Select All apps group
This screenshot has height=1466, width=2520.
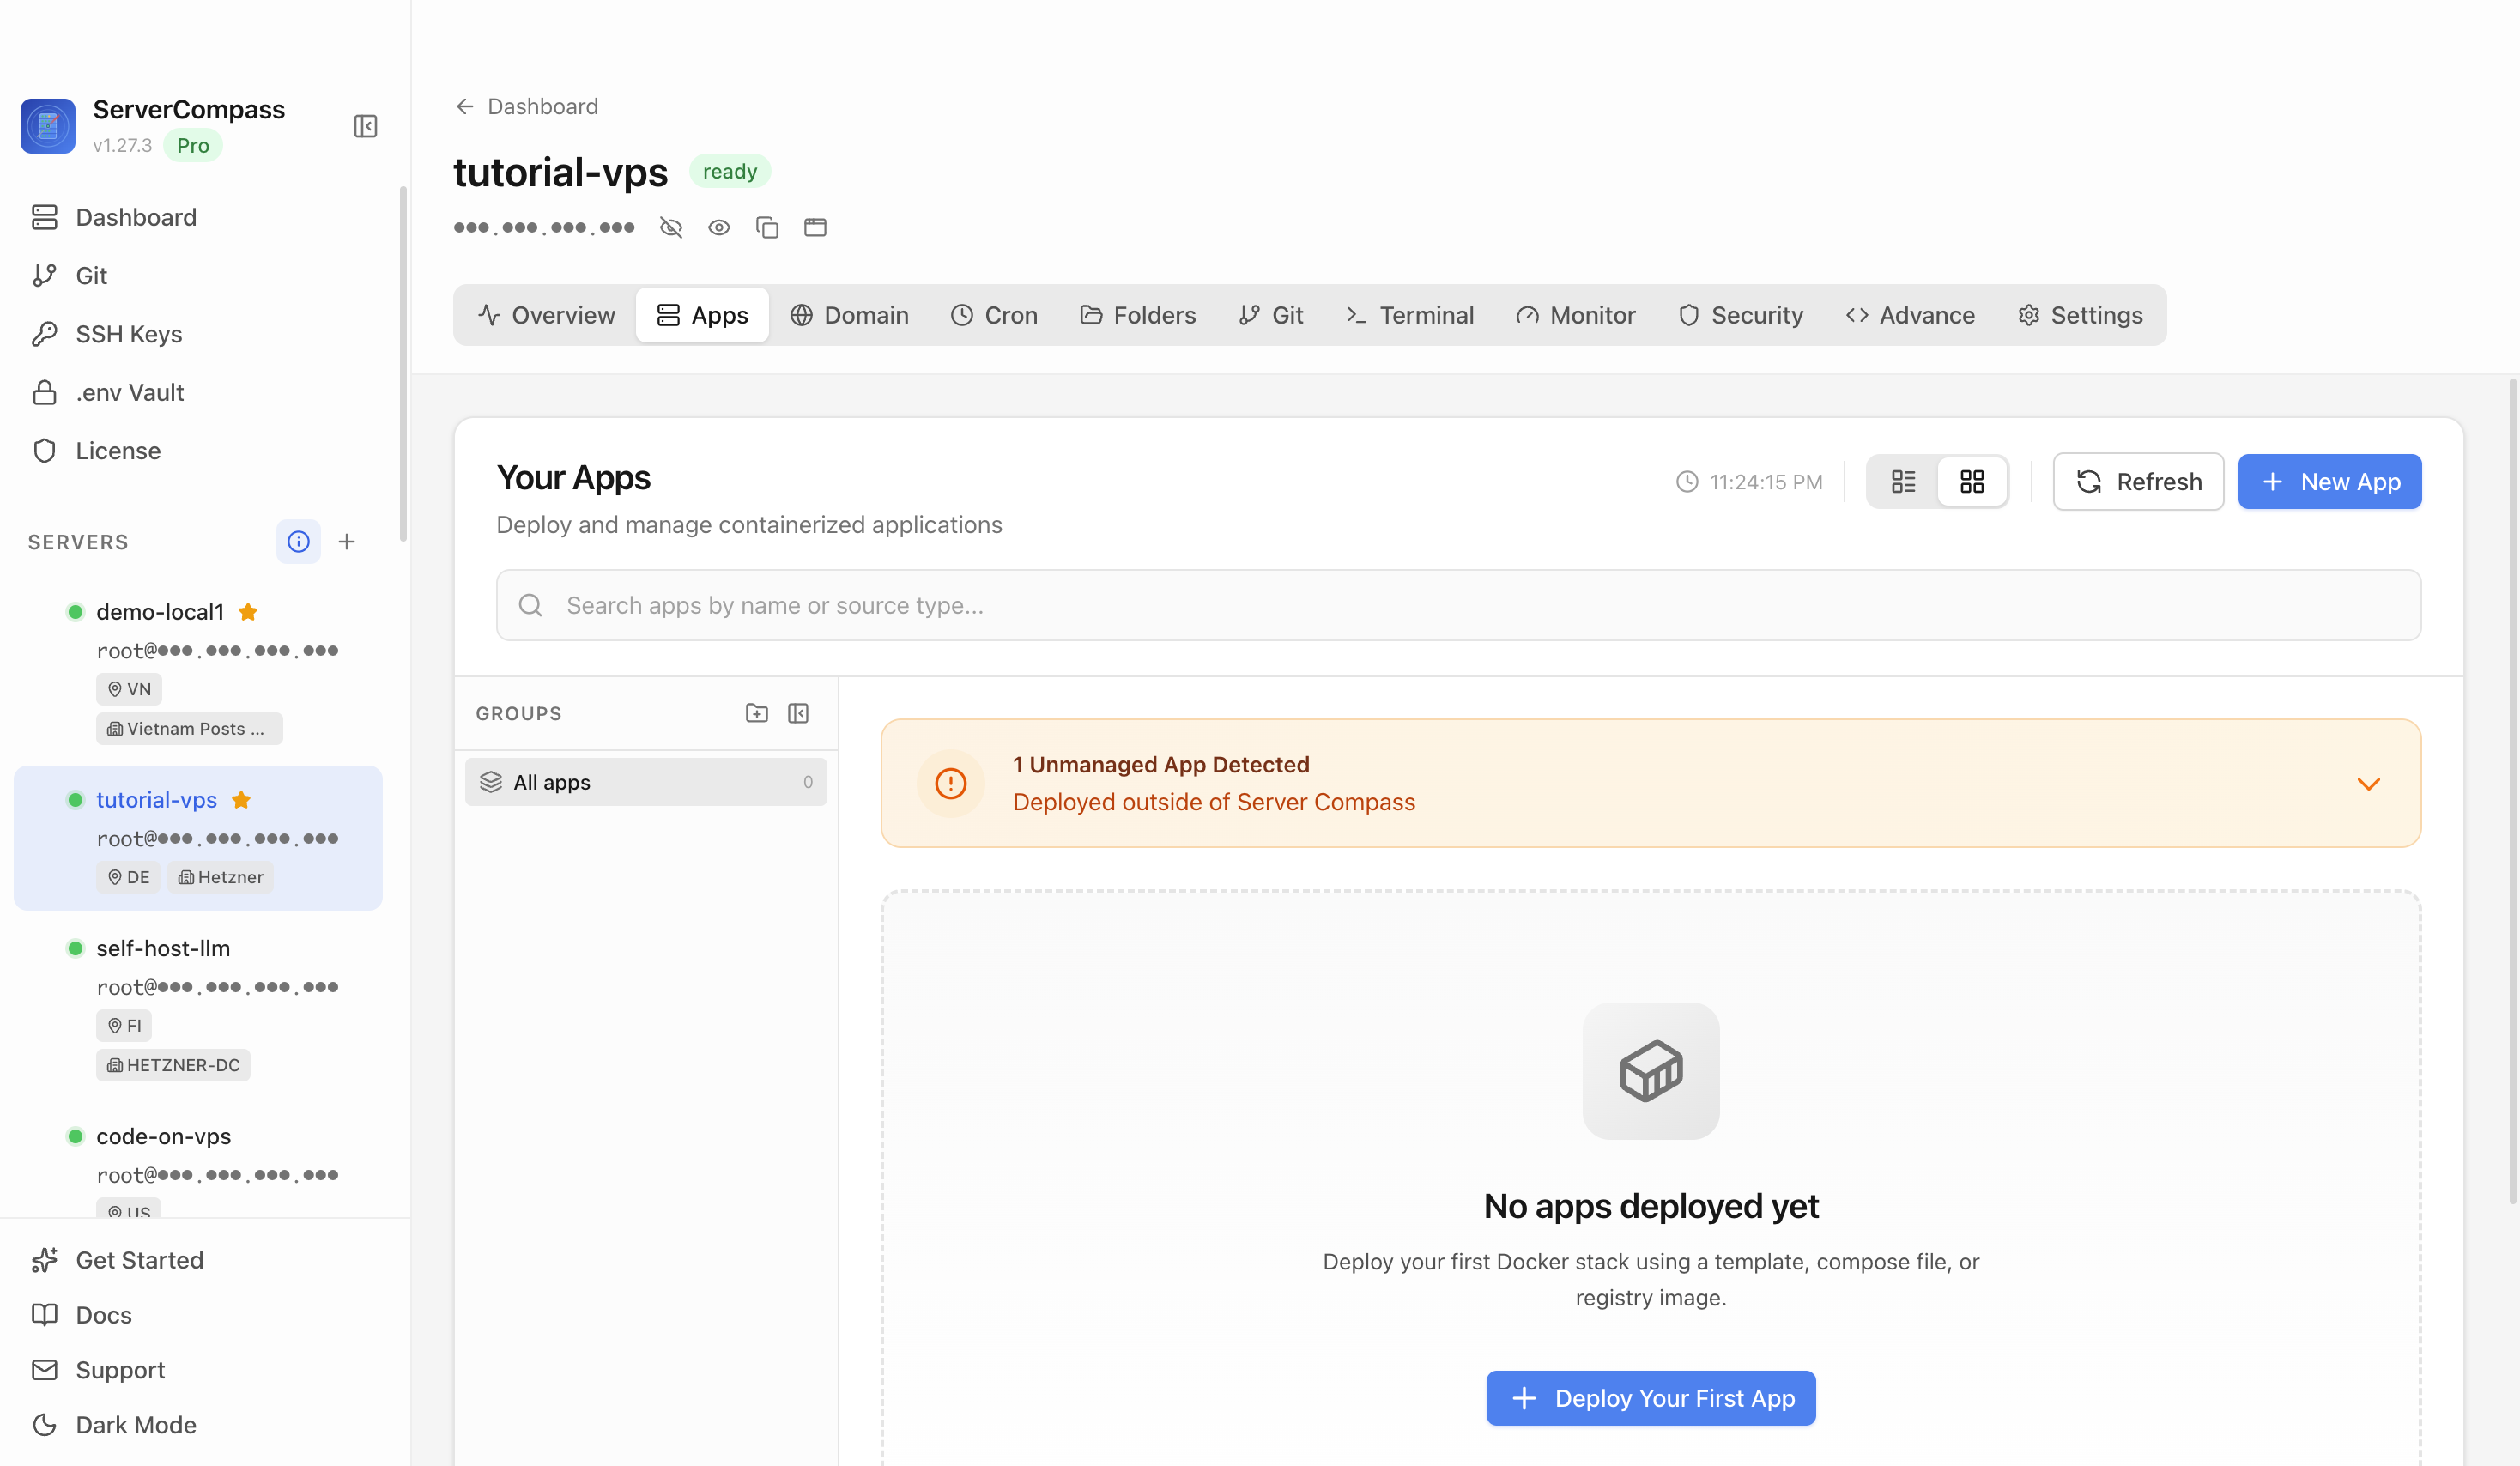click(646, 782)
